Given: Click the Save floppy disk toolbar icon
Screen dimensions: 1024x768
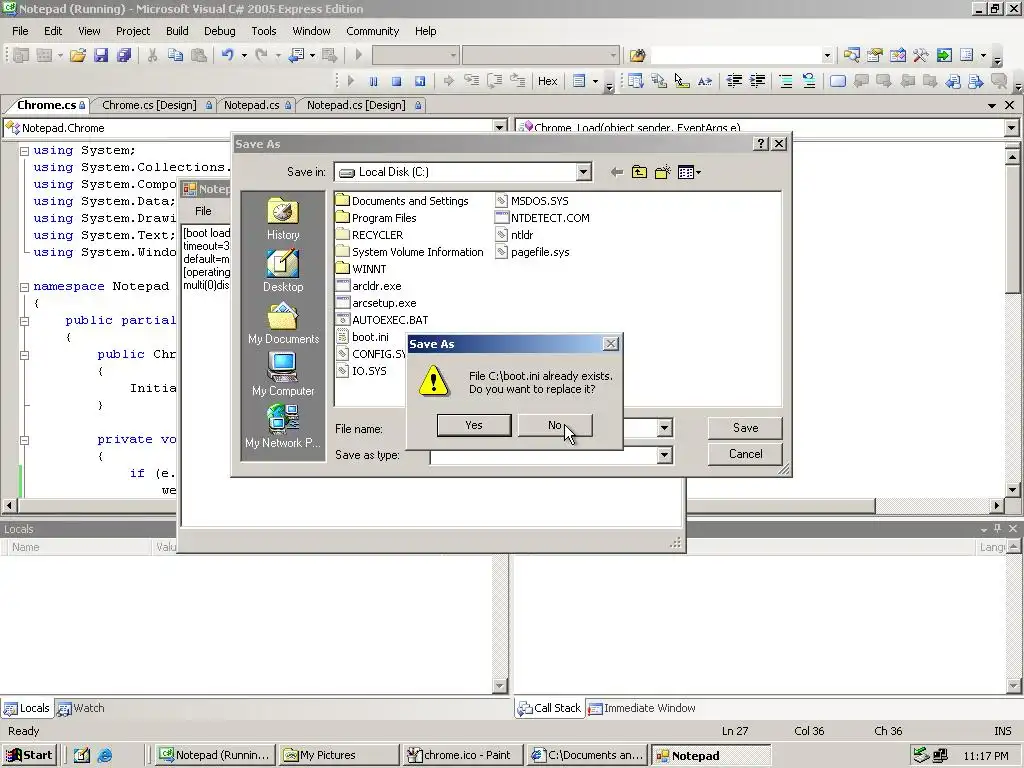Looking at the screenshot, I should [101, 56].
